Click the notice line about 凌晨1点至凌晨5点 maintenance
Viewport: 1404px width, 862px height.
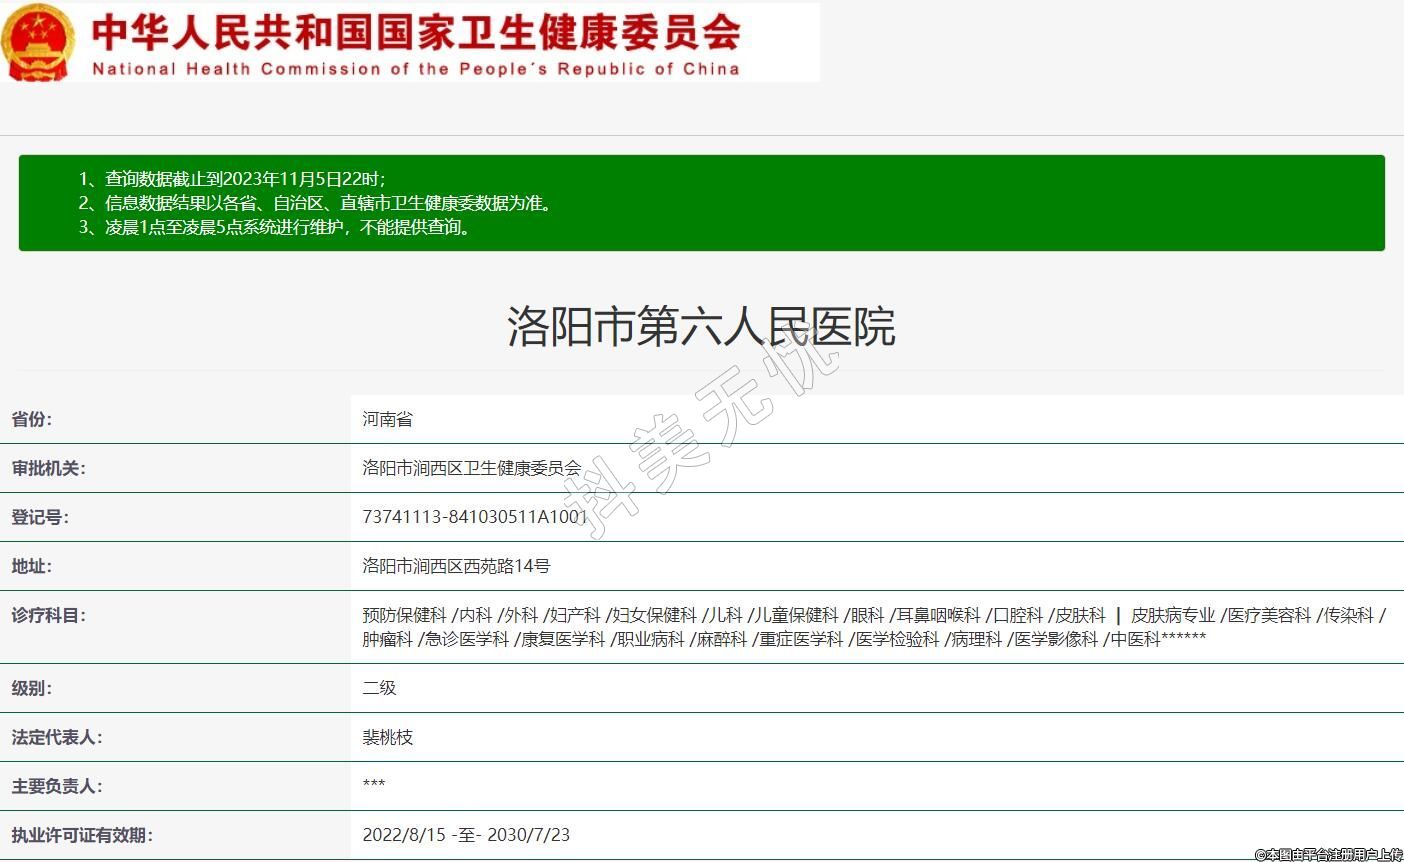click(275, 227)
